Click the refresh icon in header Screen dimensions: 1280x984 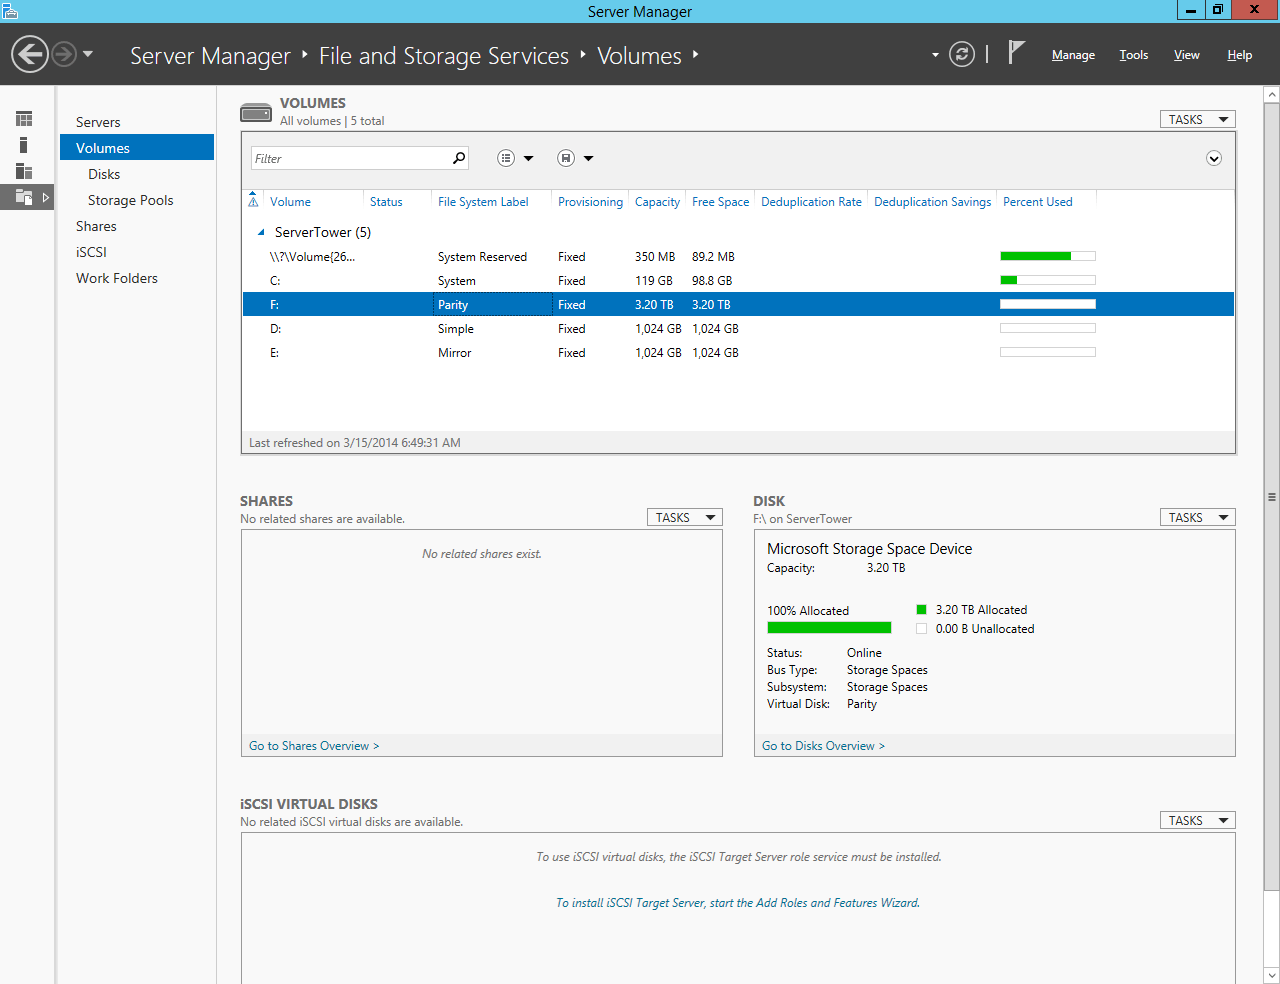[x=962, y=54]
